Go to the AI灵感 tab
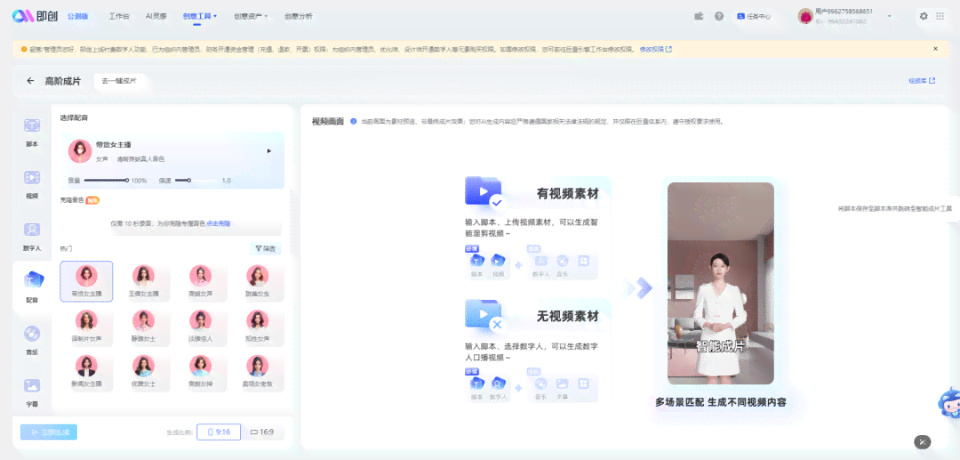The height and width of the screenshot is (460, 960). coord(156,17)
